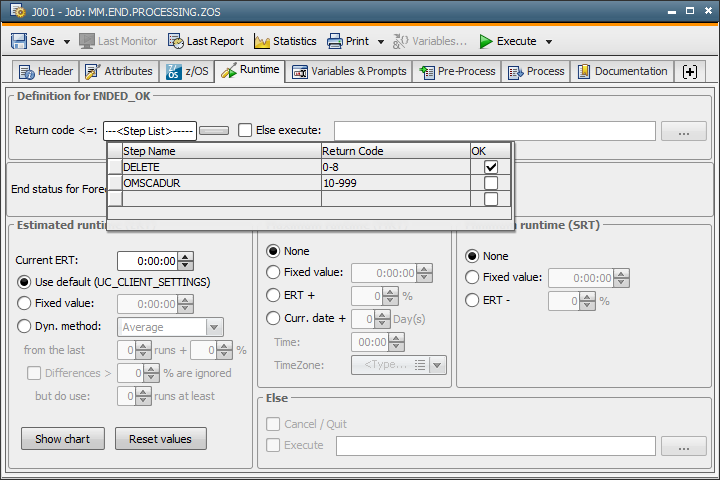Expand the Save dropdown arrow

coord(67,42)
